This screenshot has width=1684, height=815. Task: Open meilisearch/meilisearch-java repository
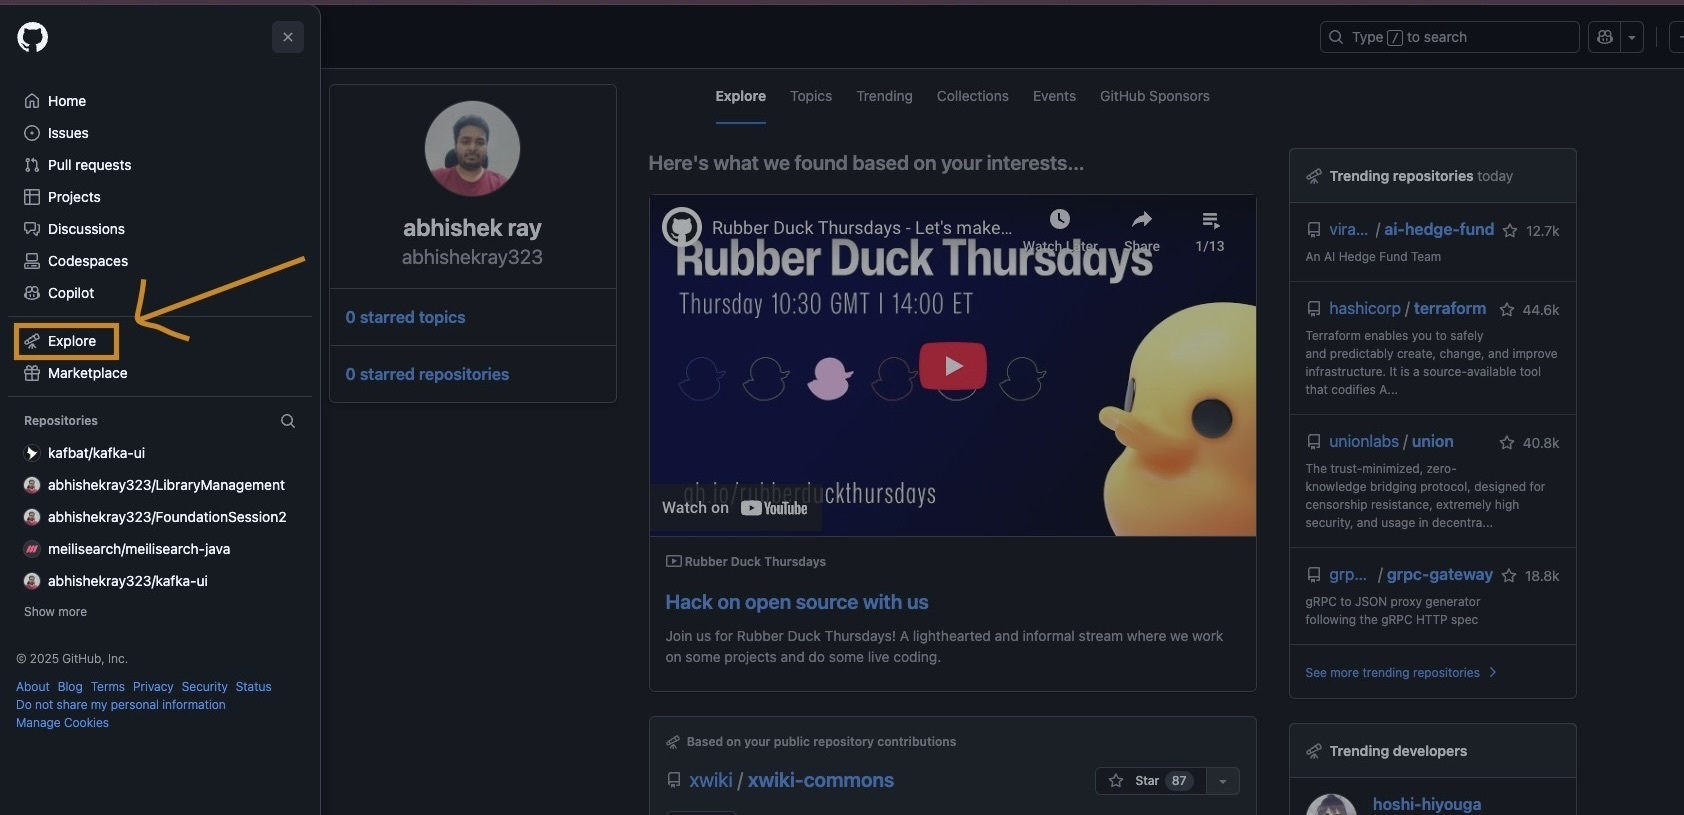(139, 549)
